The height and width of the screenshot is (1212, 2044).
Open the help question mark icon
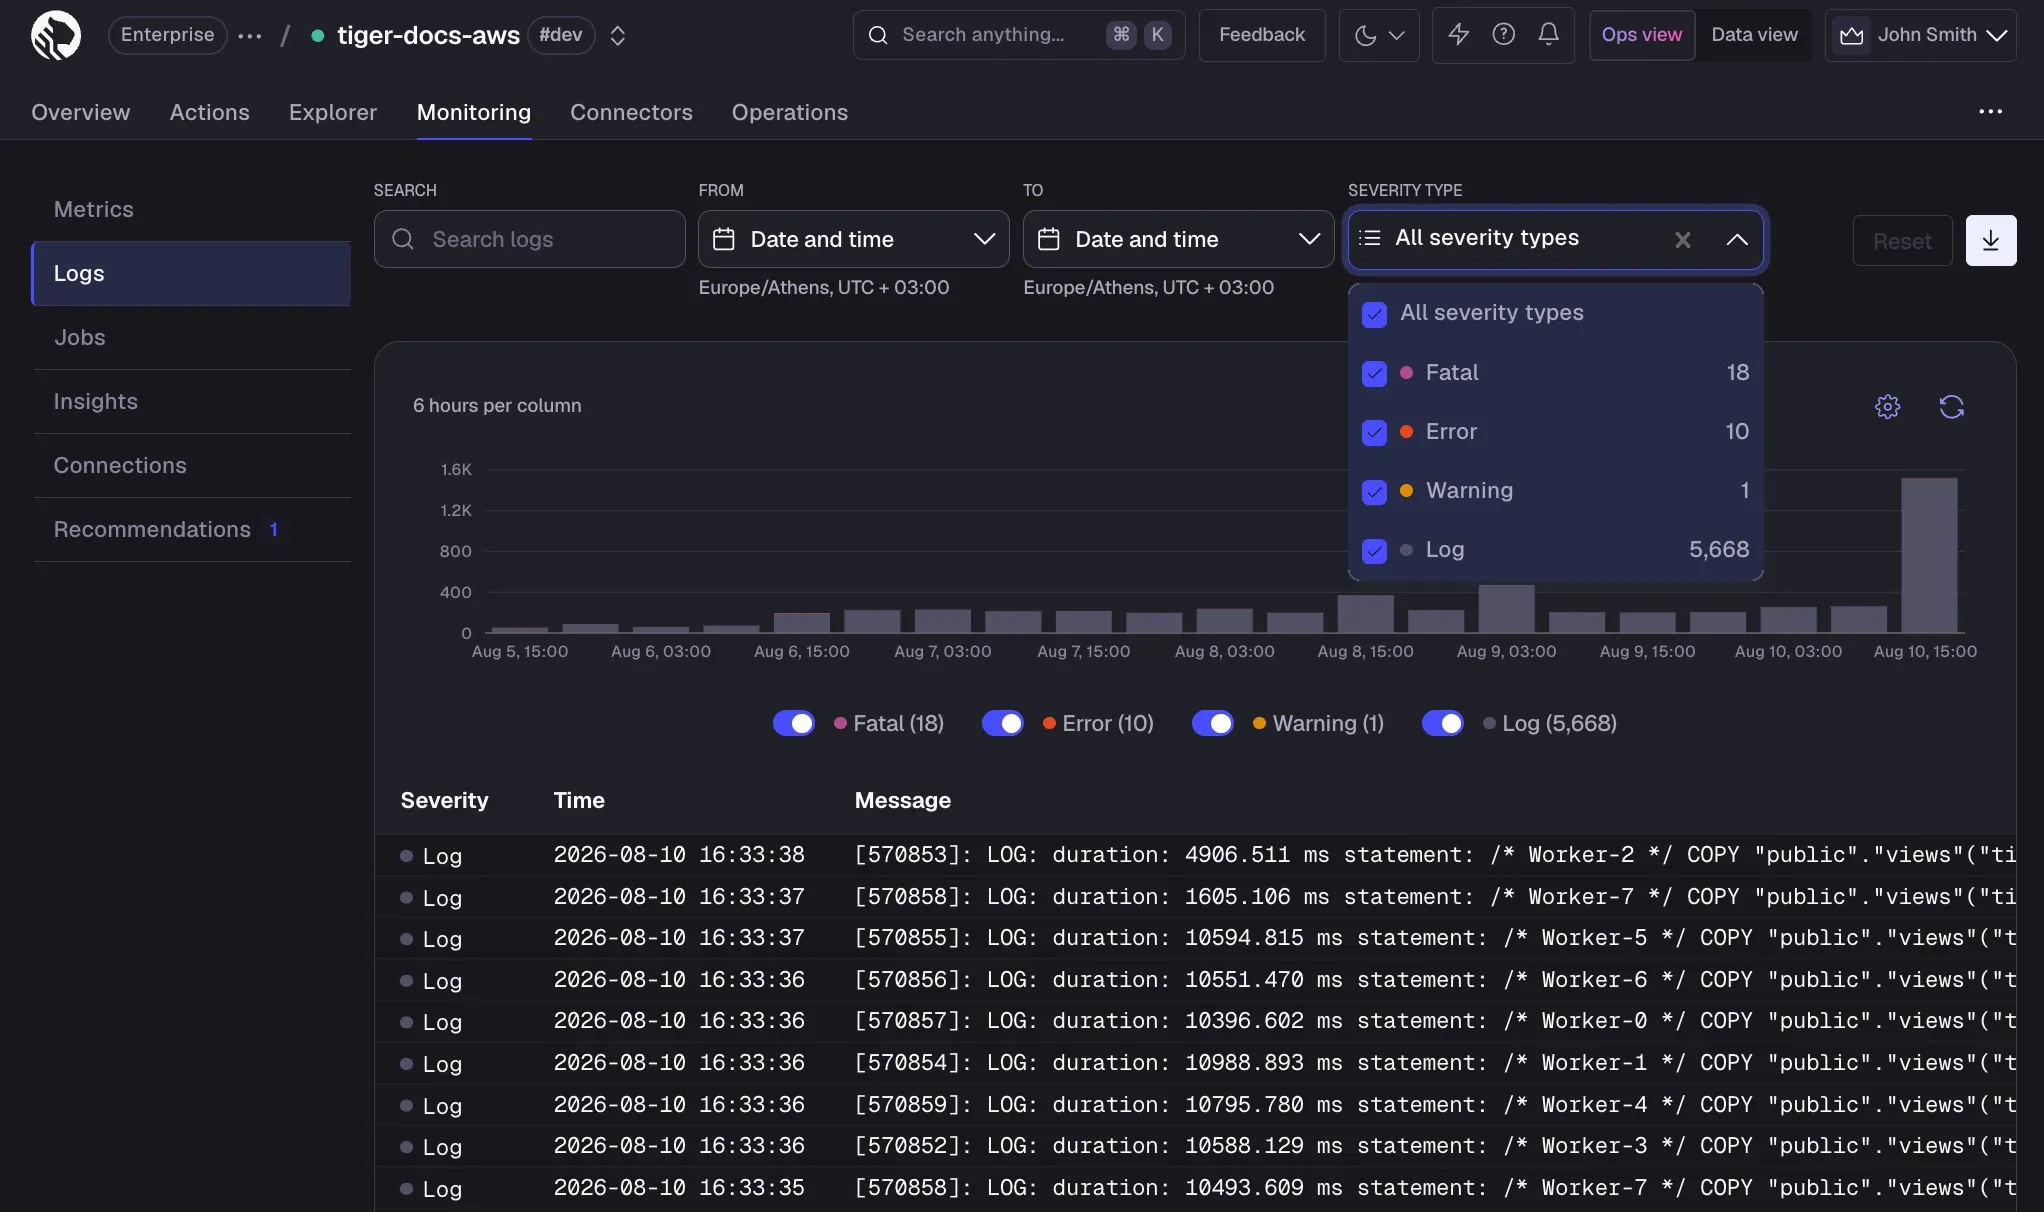[x=1504, y=35]
